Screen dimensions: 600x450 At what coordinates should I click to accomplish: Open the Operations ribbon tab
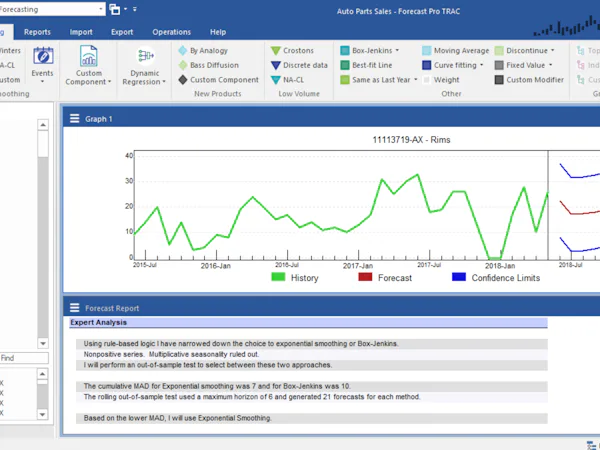coord(171,32)
